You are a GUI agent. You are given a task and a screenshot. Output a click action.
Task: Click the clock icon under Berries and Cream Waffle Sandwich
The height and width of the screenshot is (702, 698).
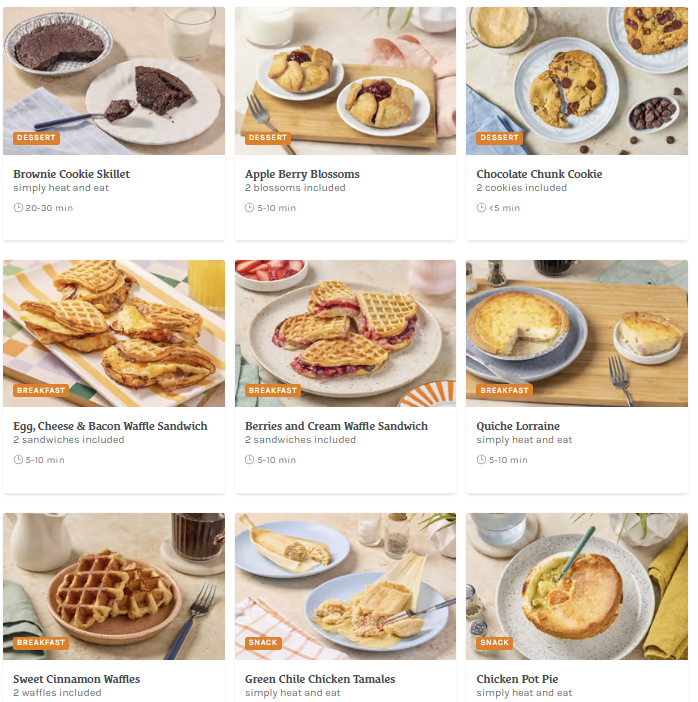[249, 460]
